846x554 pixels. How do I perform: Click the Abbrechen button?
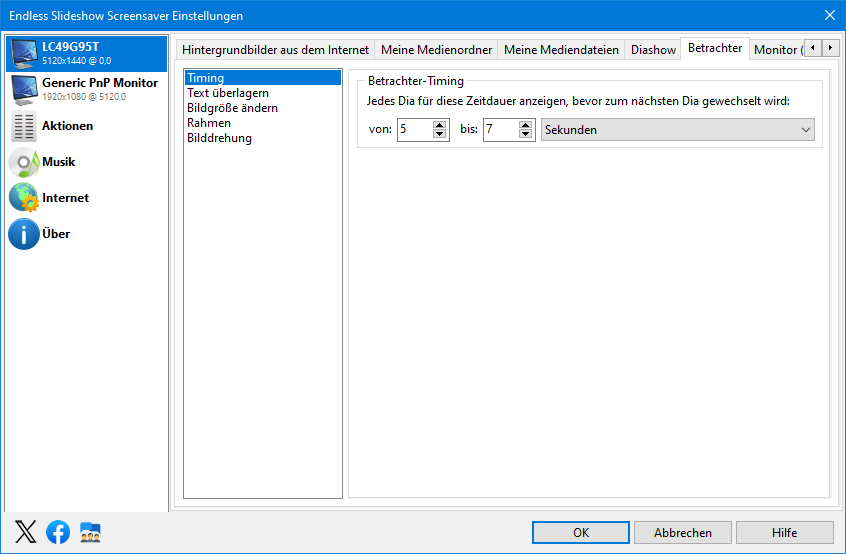(683, 532)
